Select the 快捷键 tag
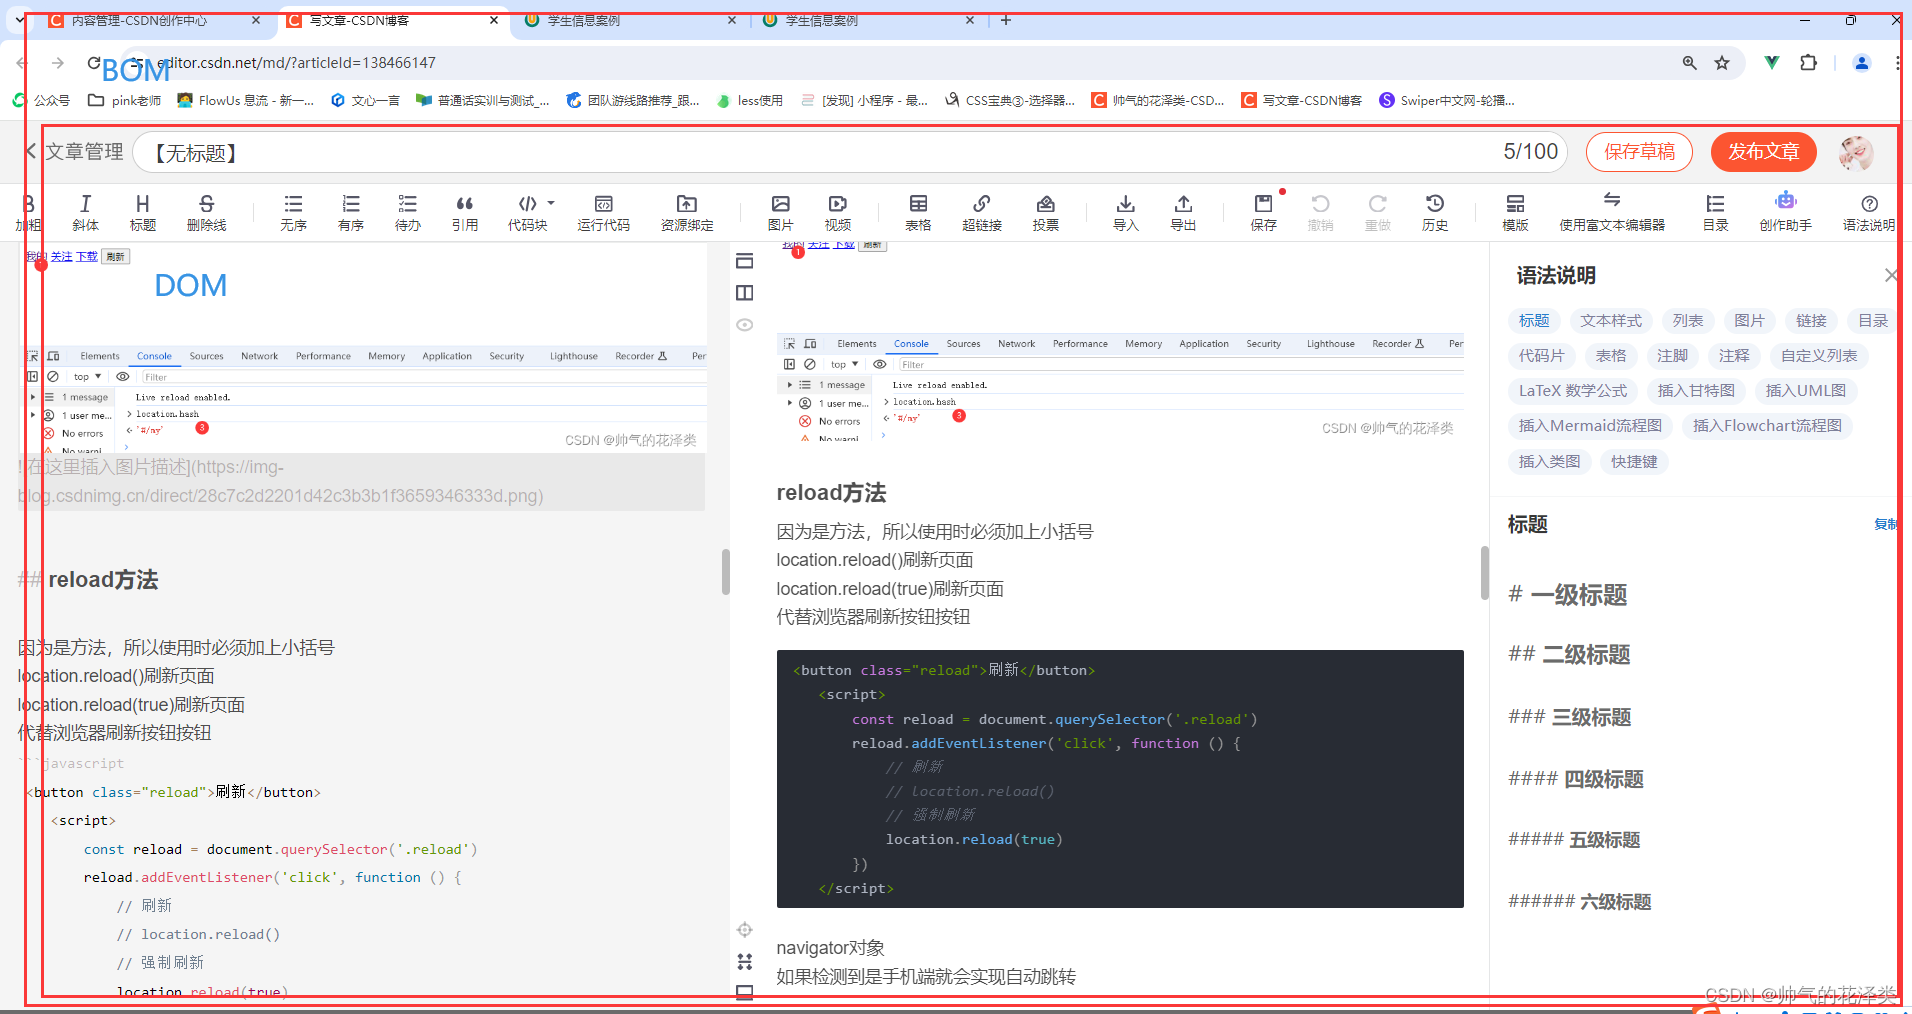This screenshot has width=1912, height=1014. [x=1634, y=462]
